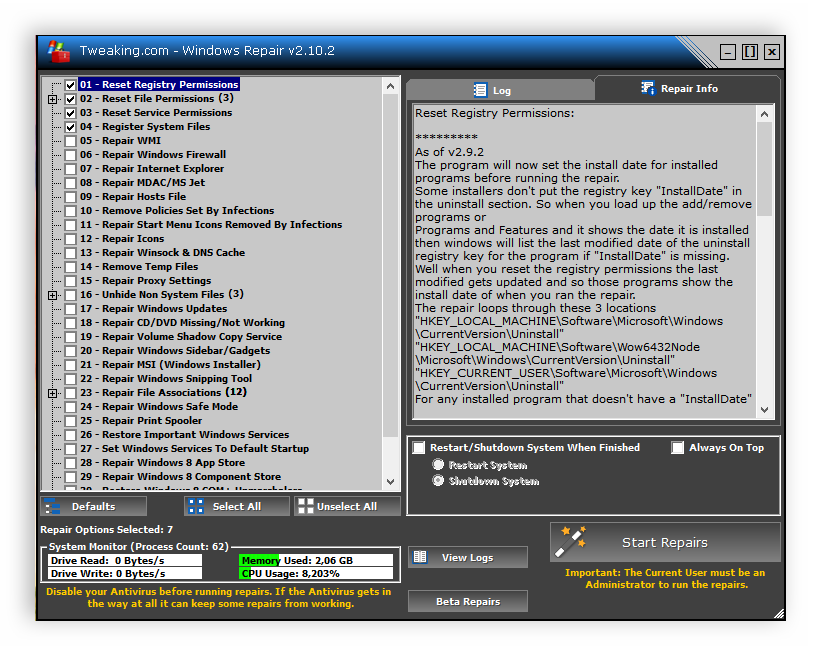The height and width of the screenshot is (656, 821).
Task: Click the Repair Options Selected: 7 text
Action: pyautogui.click(x=107, y=530)
